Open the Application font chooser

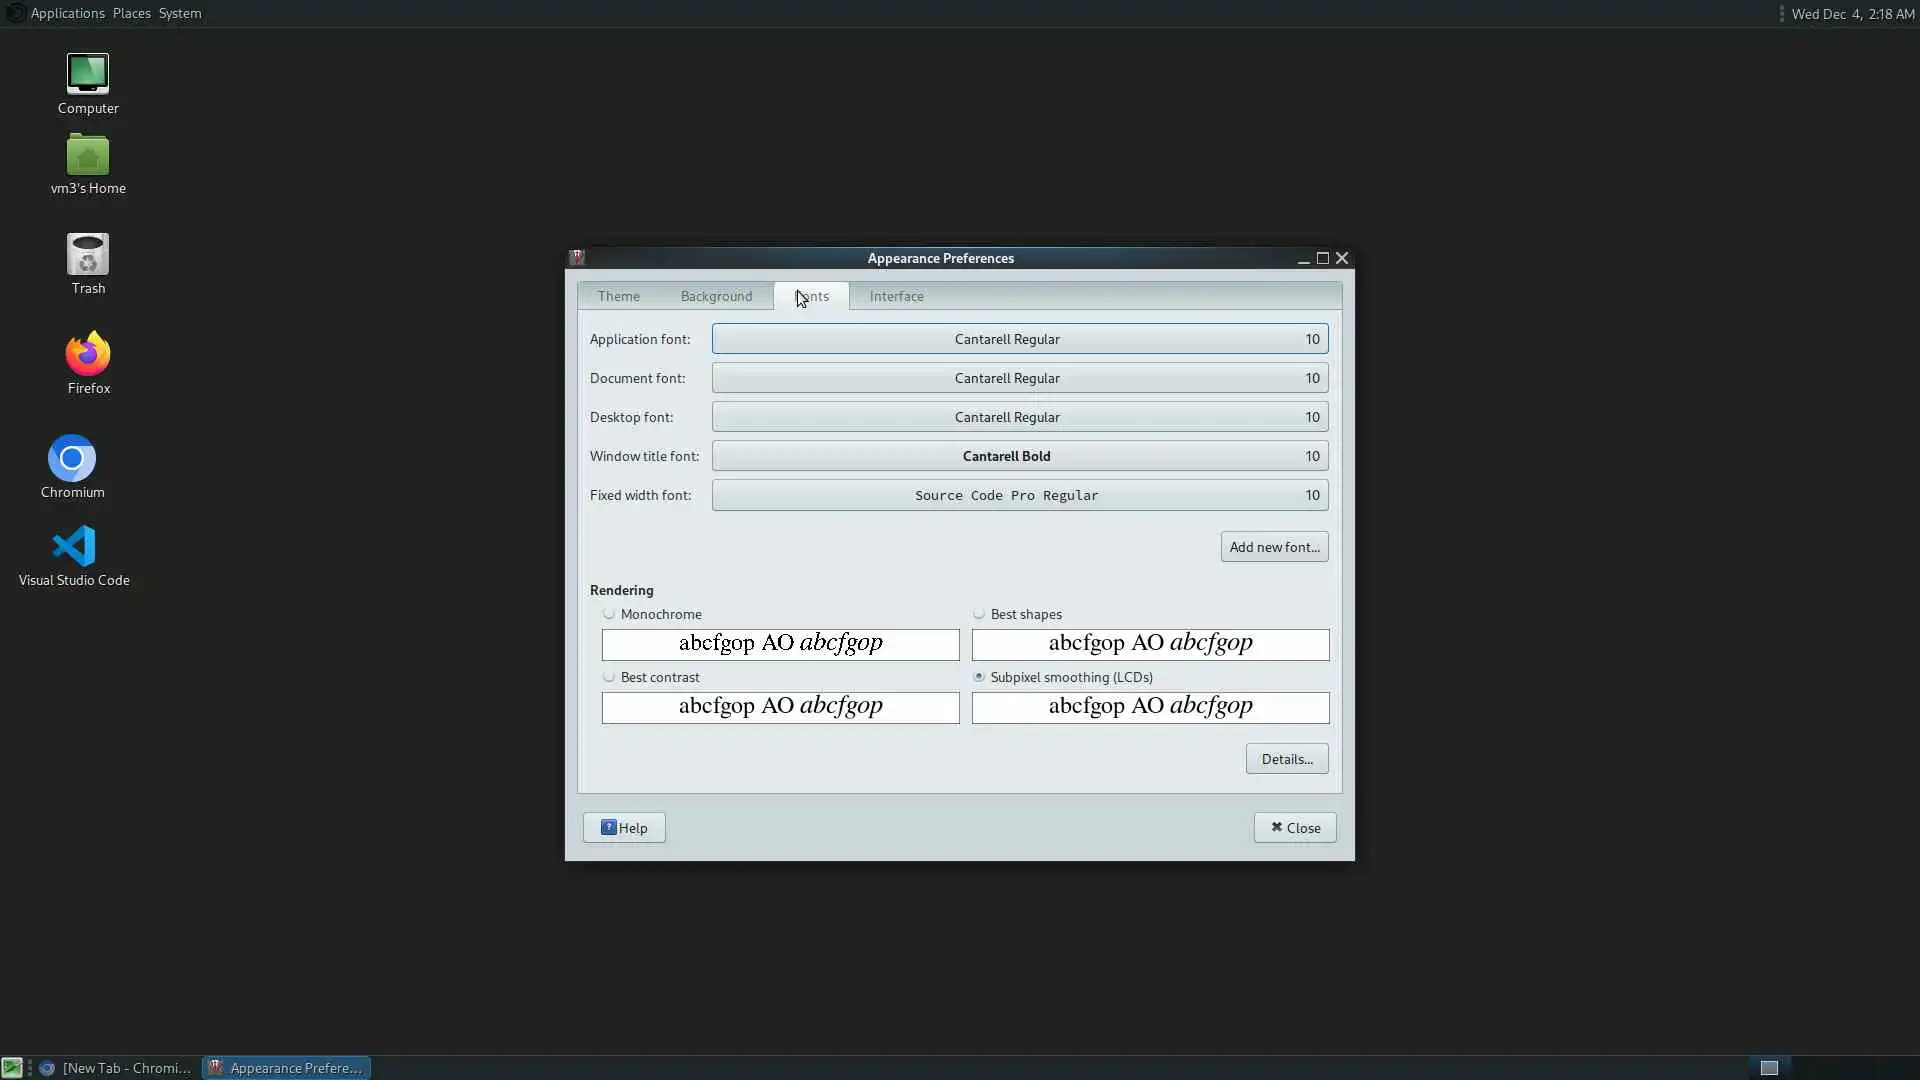[x=1019, y=339]
